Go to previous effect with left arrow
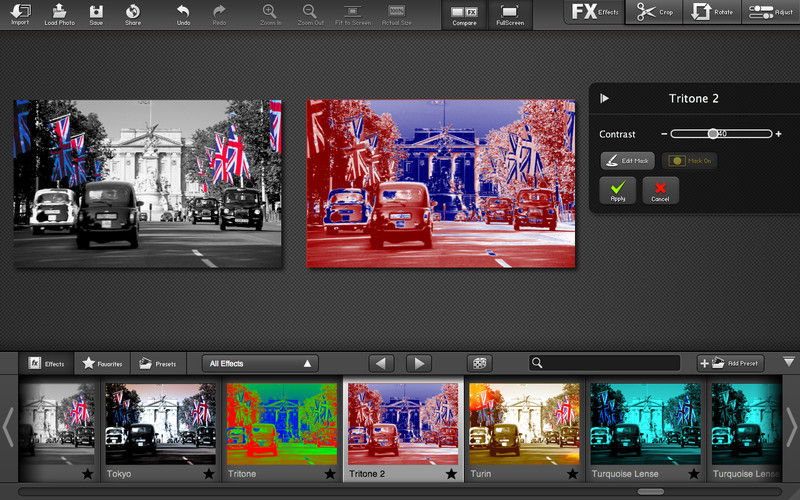The image size is (800, 500). click(x=381, y=363)
